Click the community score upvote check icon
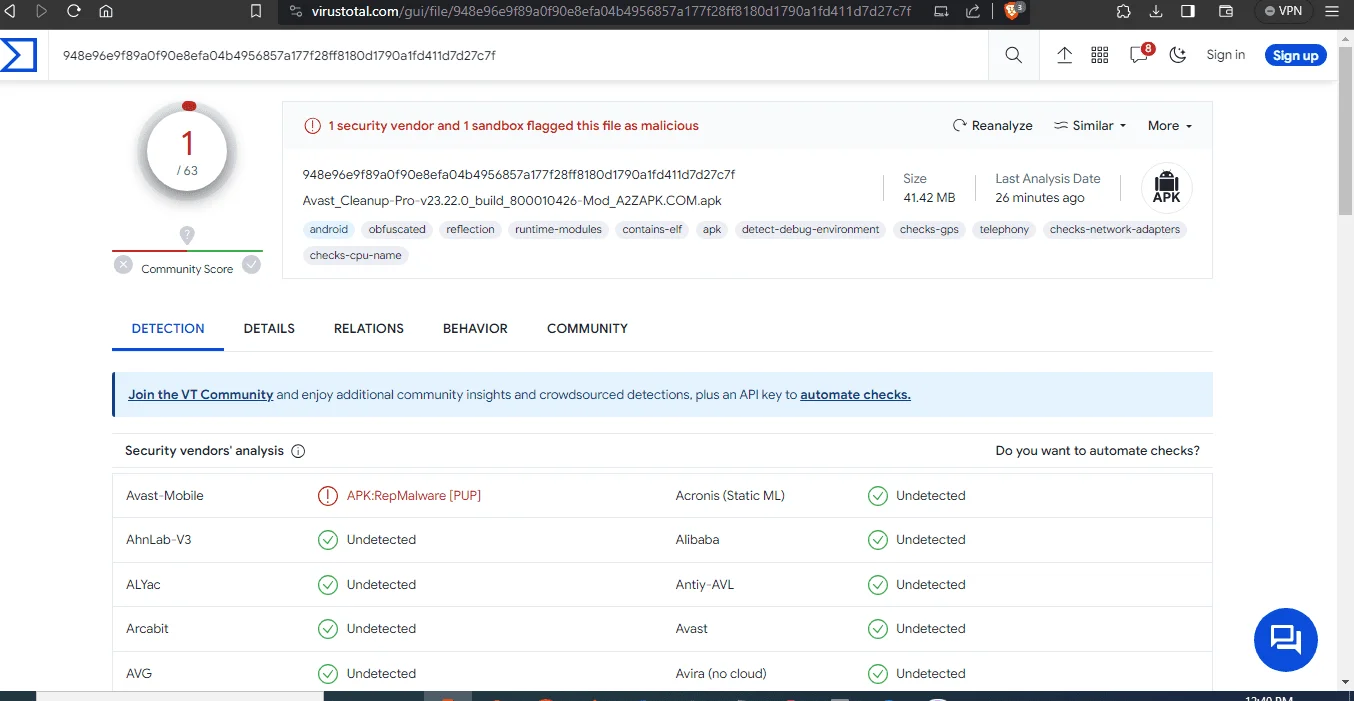 [251, 265]
